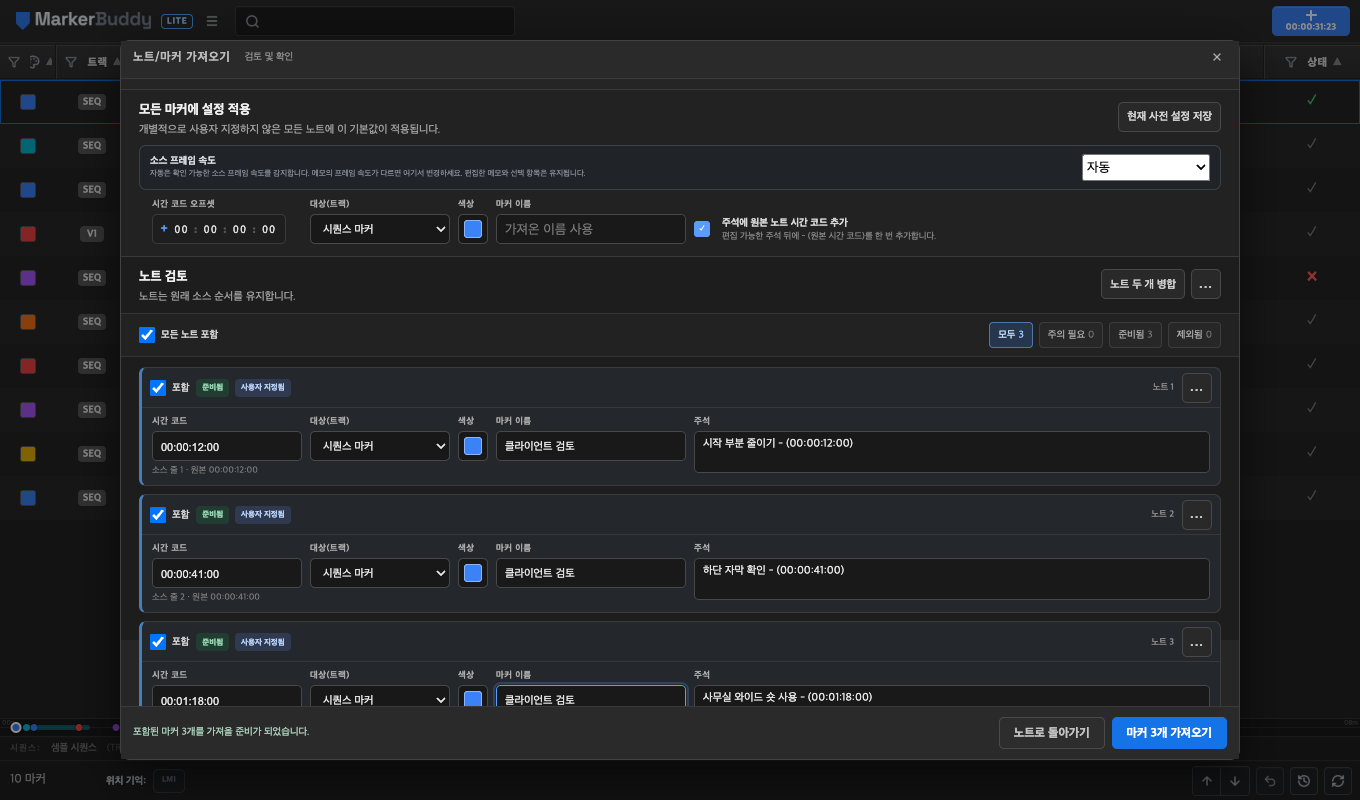
Task: Go to next marker with the down arrow
Action: tap(1235, 781)
